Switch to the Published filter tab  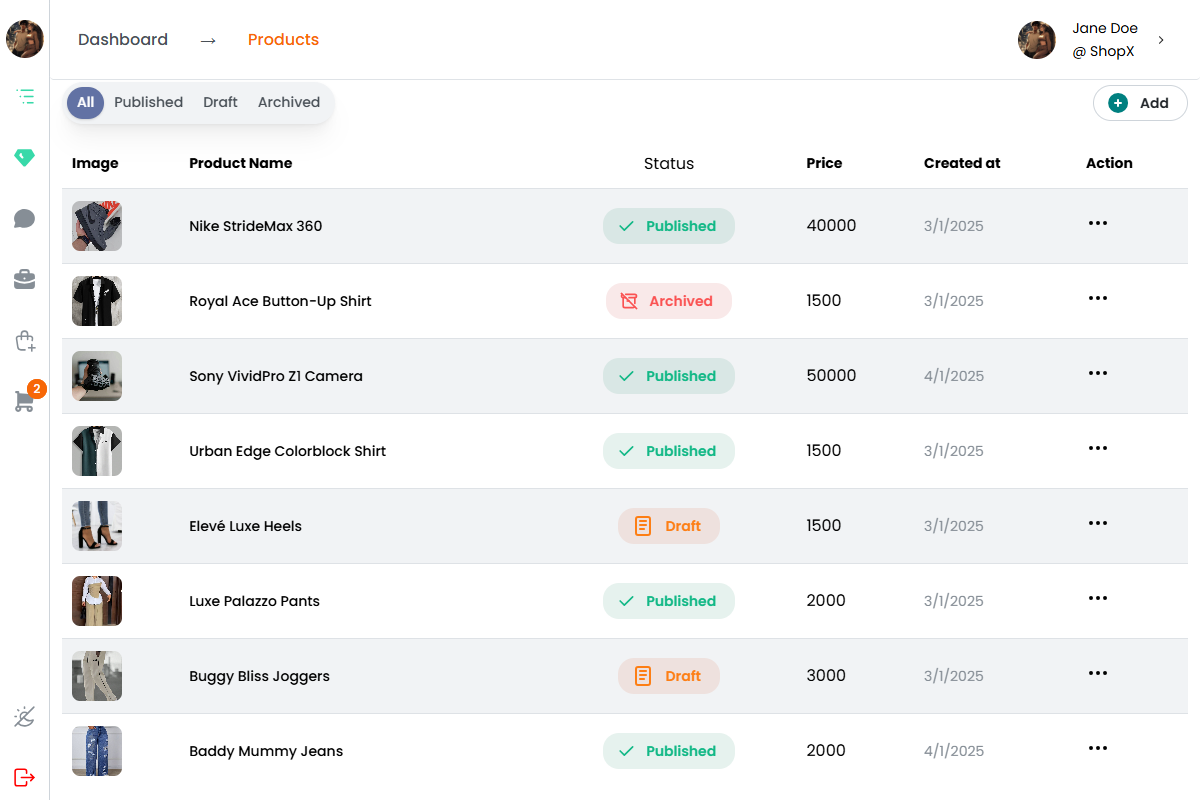[x=148, y=102]
